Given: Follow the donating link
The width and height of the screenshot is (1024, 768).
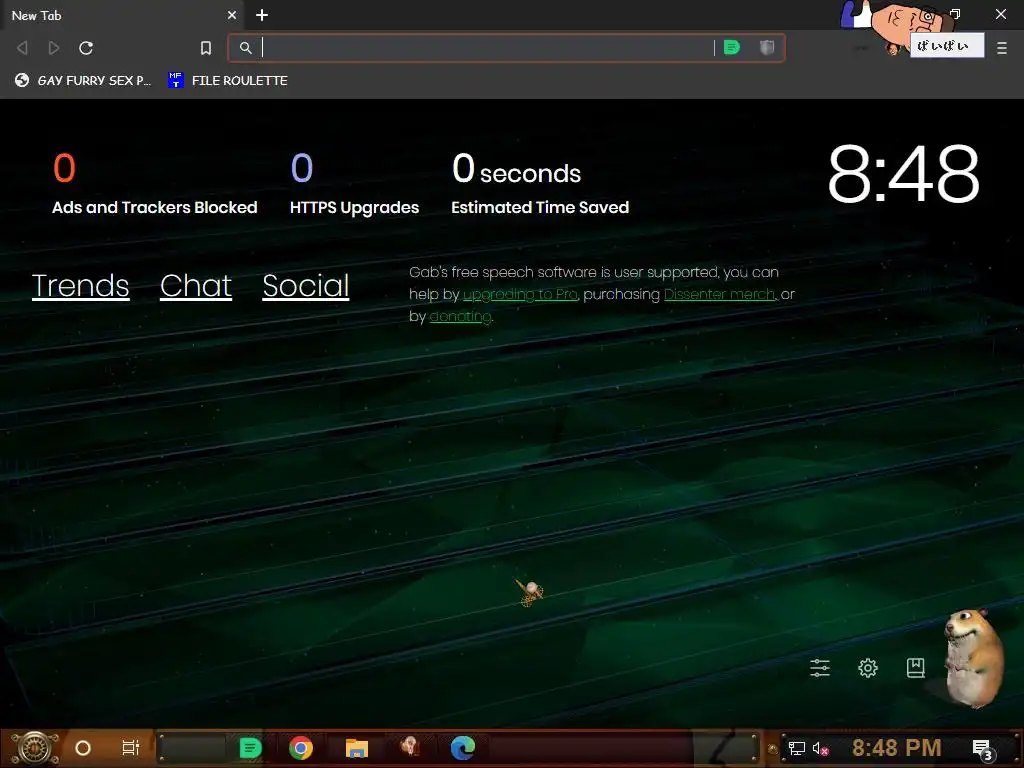Looking at the screenshot, I should click(x=460, y=317).
